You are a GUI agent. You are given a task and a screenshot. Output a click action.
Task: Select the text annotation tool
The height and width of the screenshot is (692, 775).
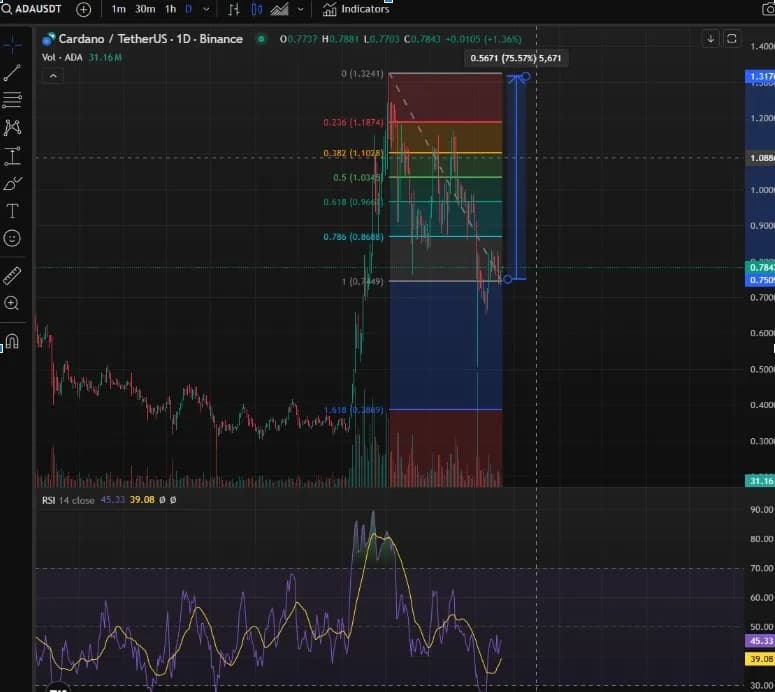coord(12,211)
